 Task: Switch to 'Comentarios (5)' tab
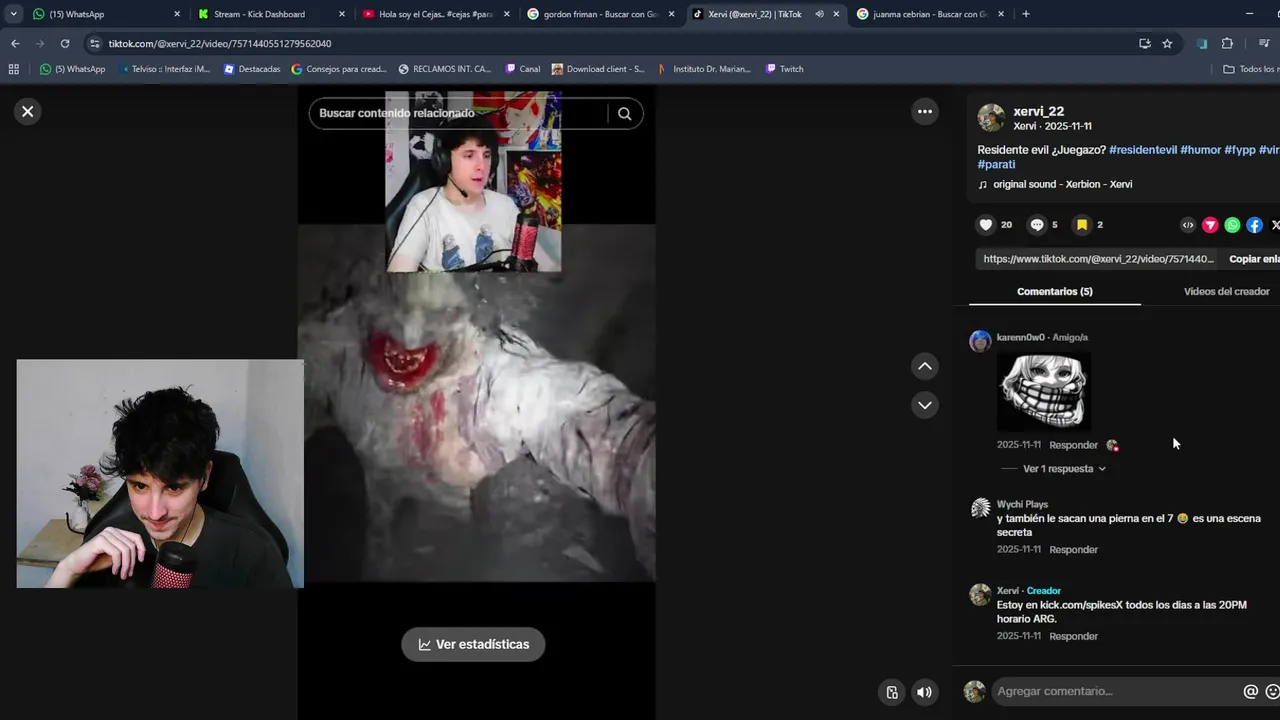tap(1055, 291)
